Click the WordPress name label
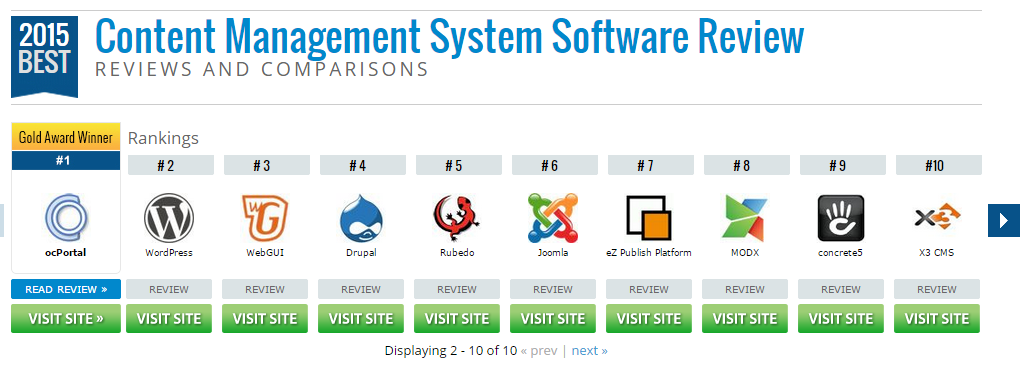The height and width of the screenshot is (379, 1033). click(x=169, y=252)
